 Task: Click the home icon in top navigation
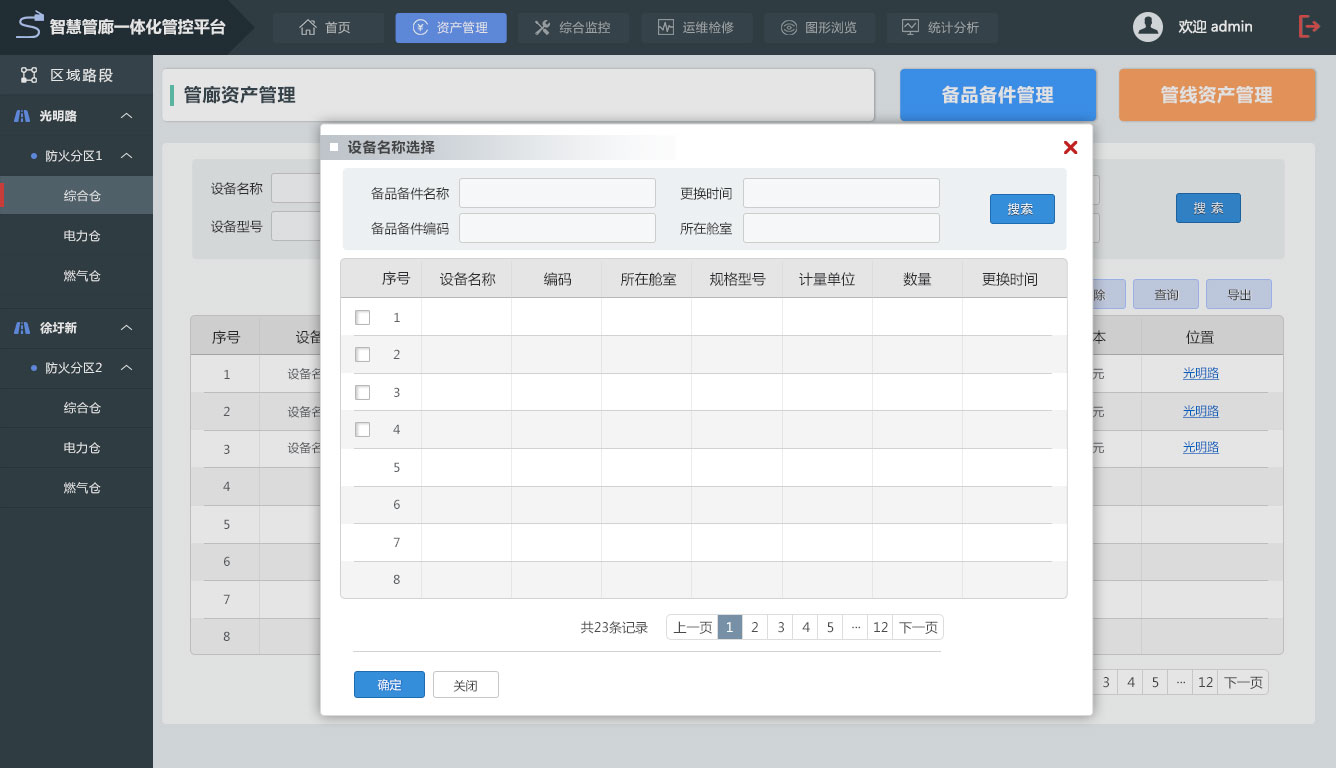(308, 28)
